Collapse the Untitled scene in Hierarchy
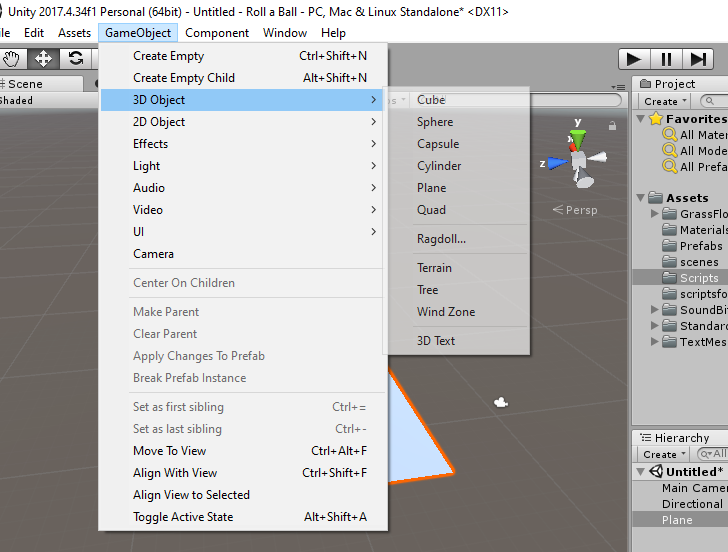 coord(641,472)
